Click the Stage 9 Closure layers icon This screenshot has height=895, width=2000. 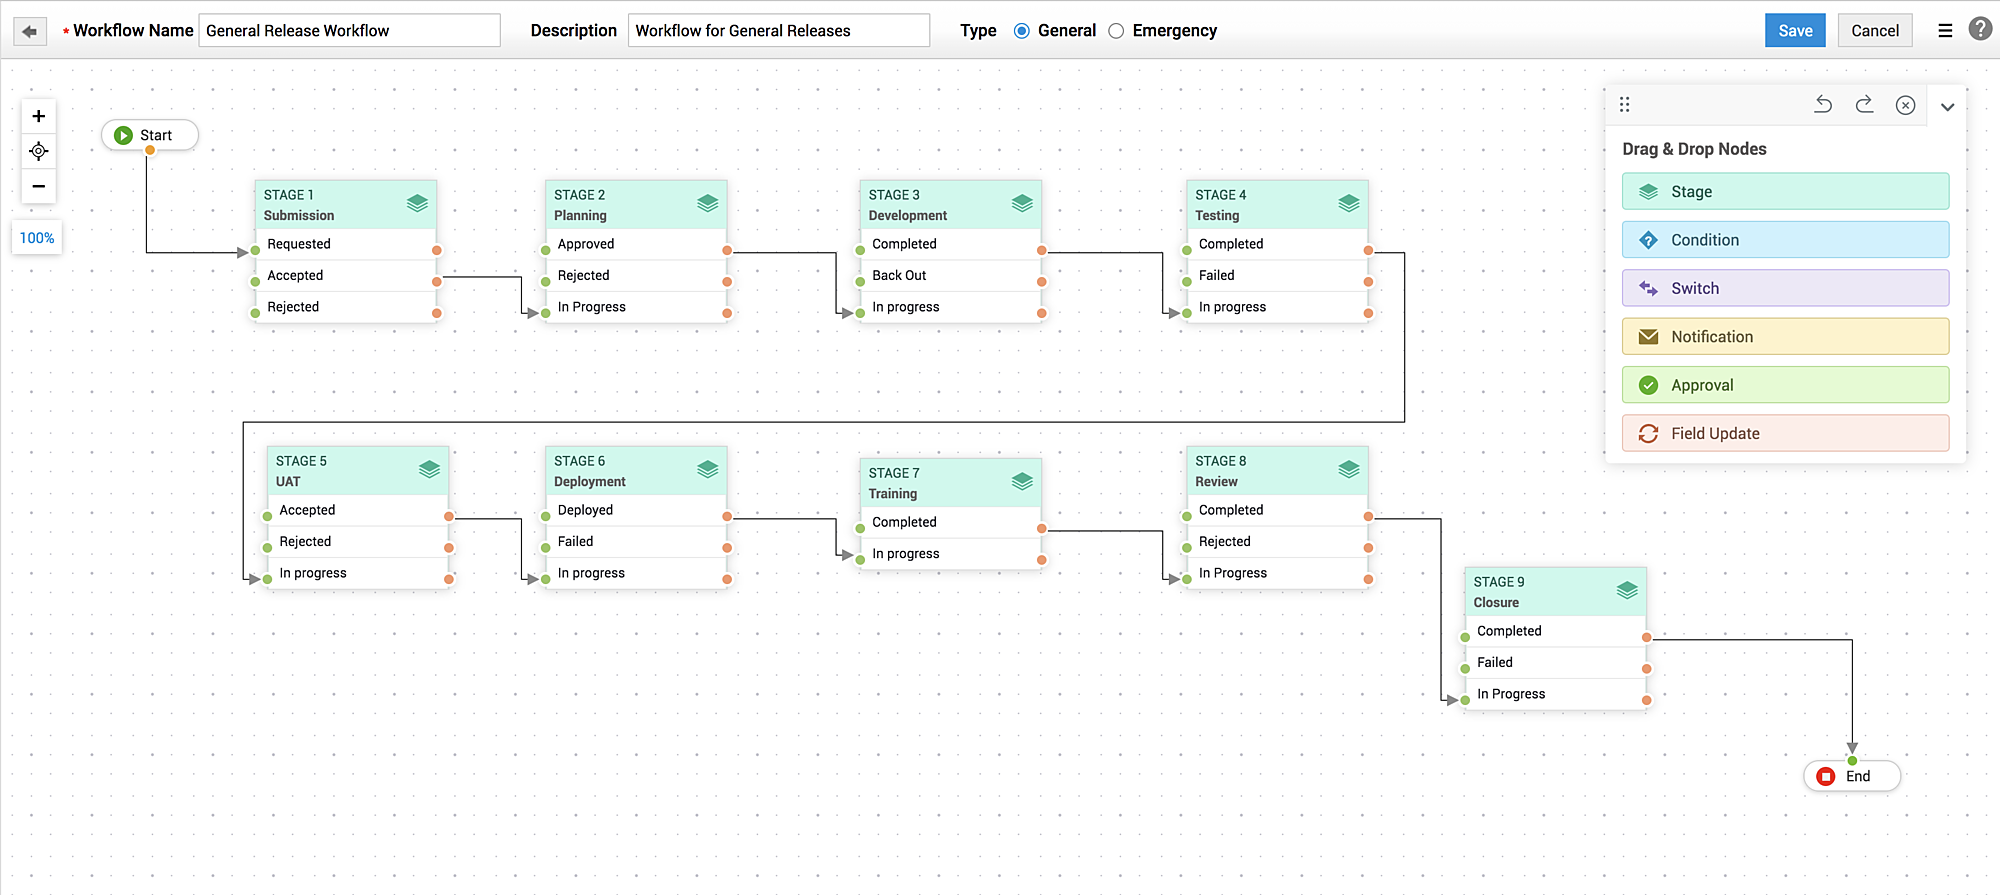[1627, 590]
